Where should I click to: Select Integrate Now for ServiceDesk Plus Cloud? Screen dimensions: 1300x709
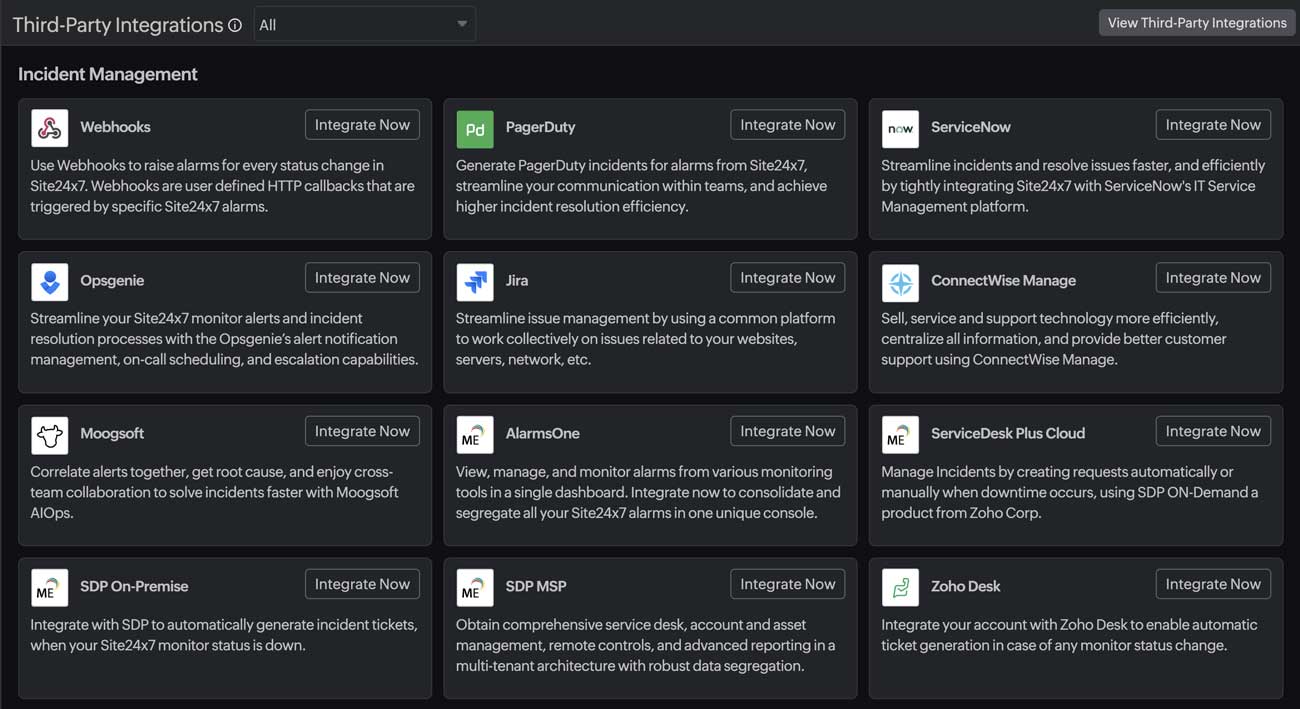click(1212, 431)
